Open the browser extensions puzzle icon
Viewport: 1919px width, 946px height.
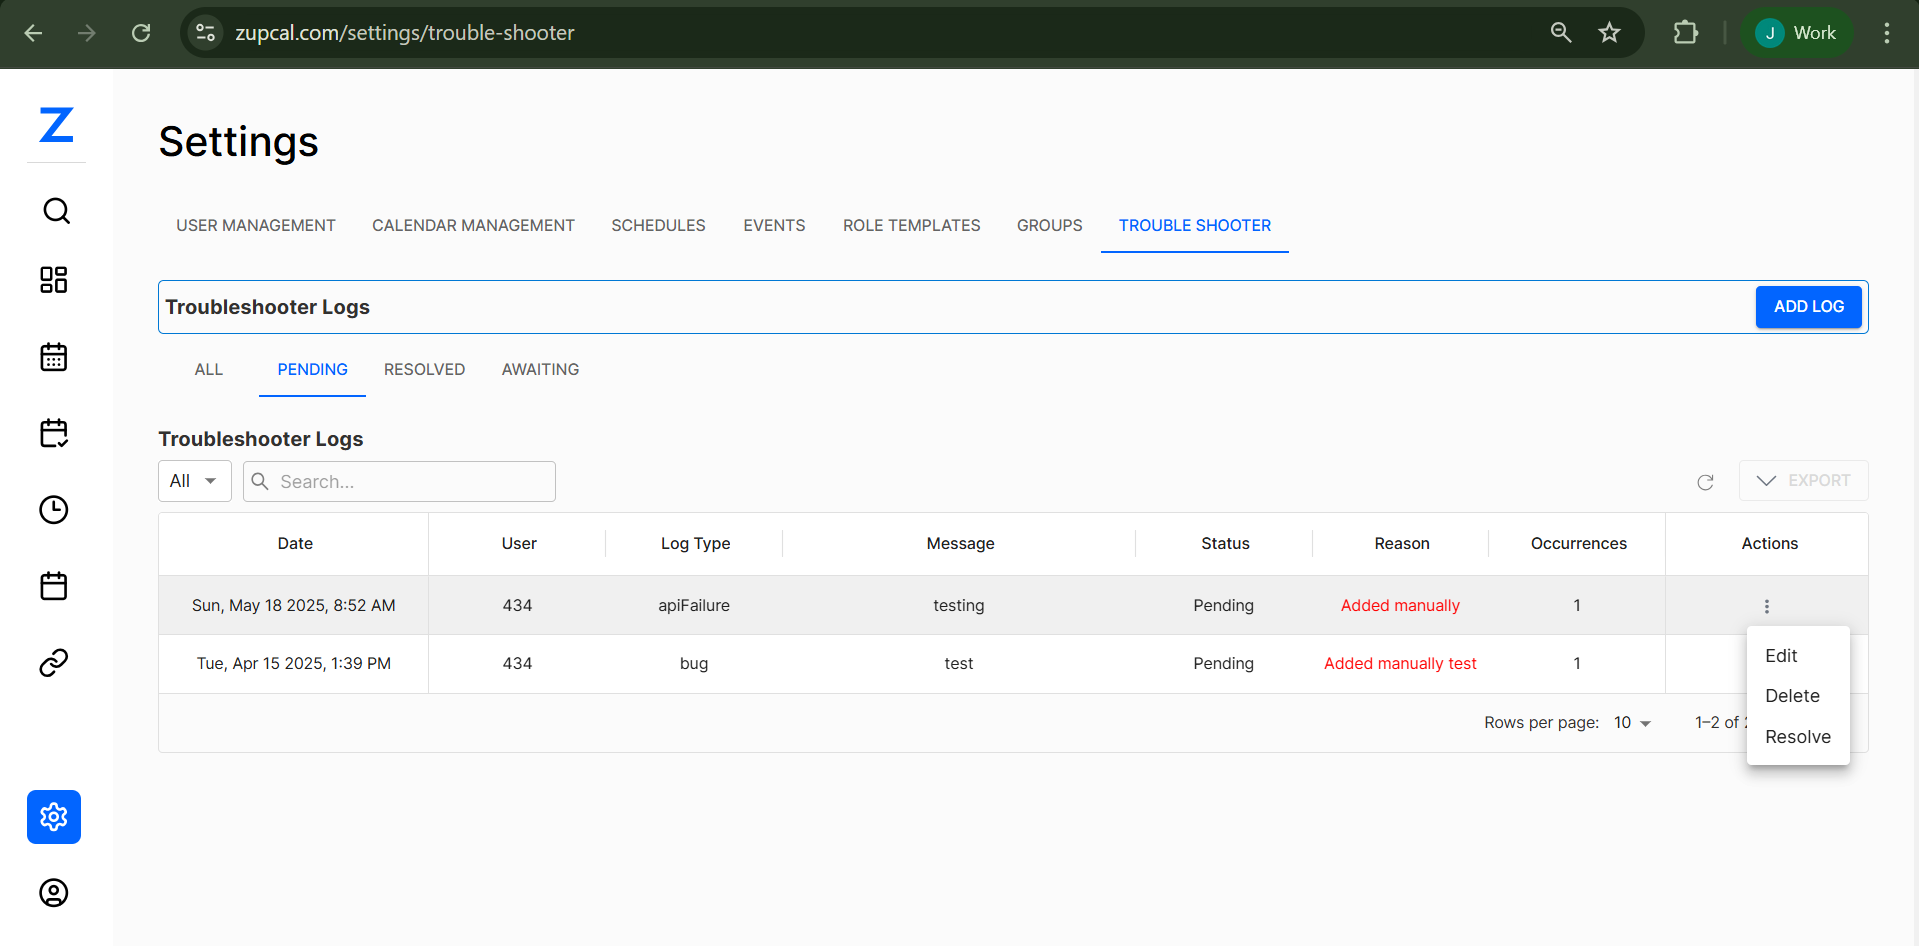click(1686, 32)
